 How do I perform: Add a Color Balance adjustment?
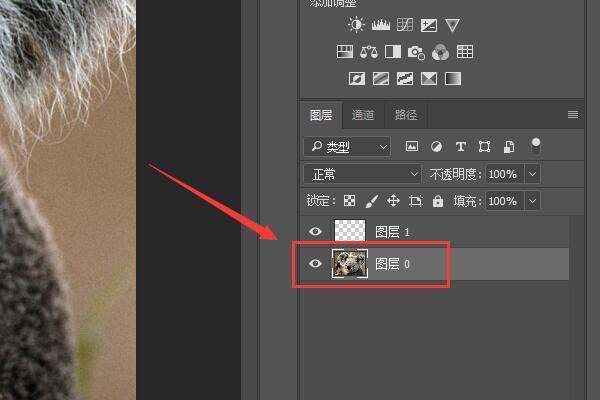coord(368,51)
